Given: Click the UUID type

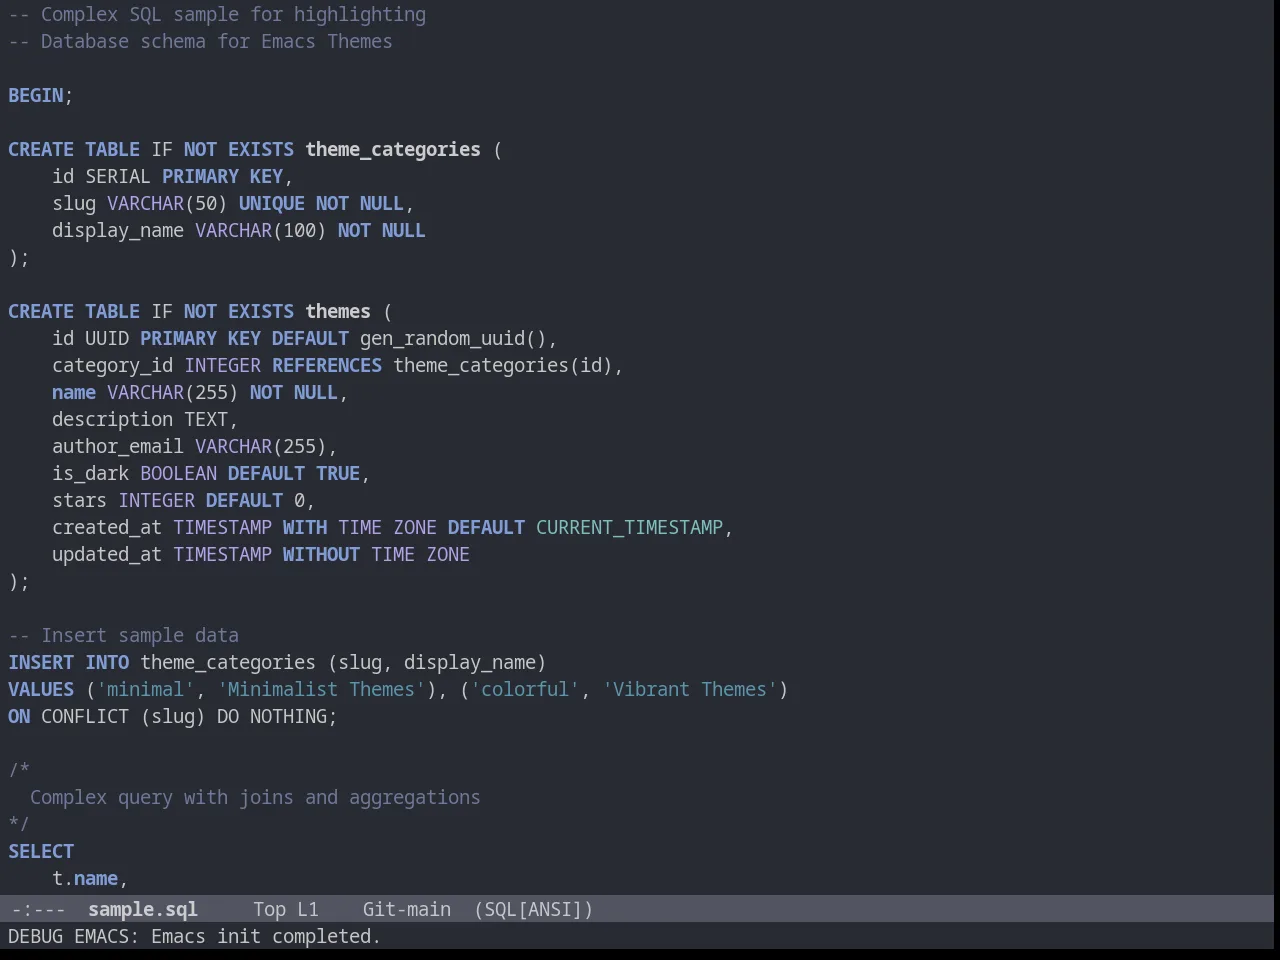Looking at the screenshot, I should point(107,338).
